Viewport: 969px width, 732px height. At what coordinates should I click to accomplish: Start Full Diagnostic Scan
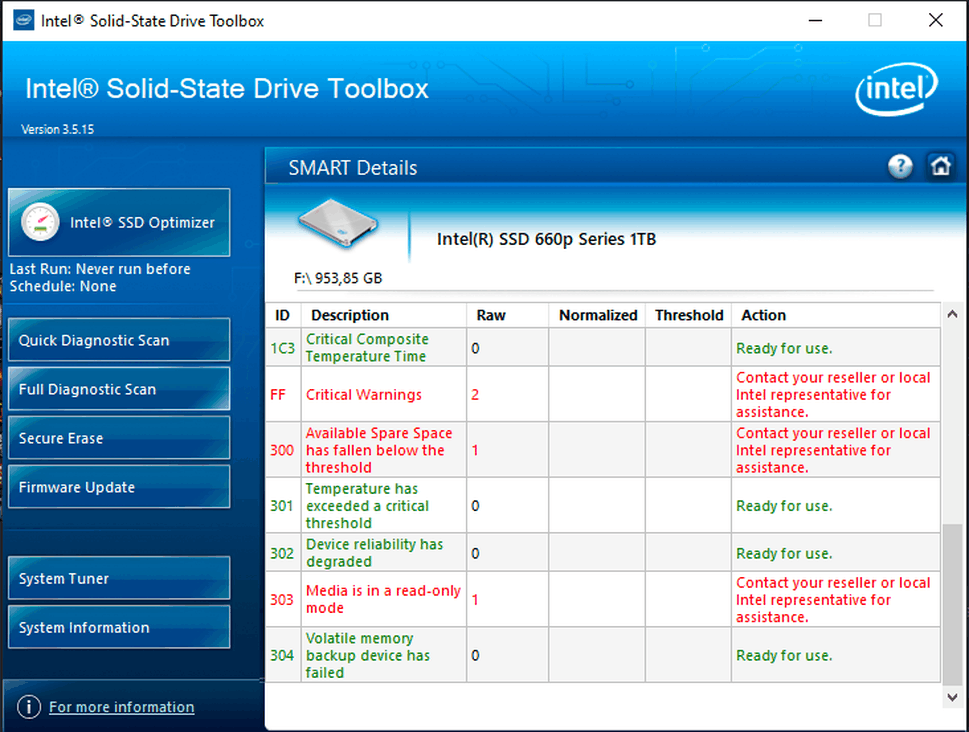pyautogui.click(x=119, y=389)
